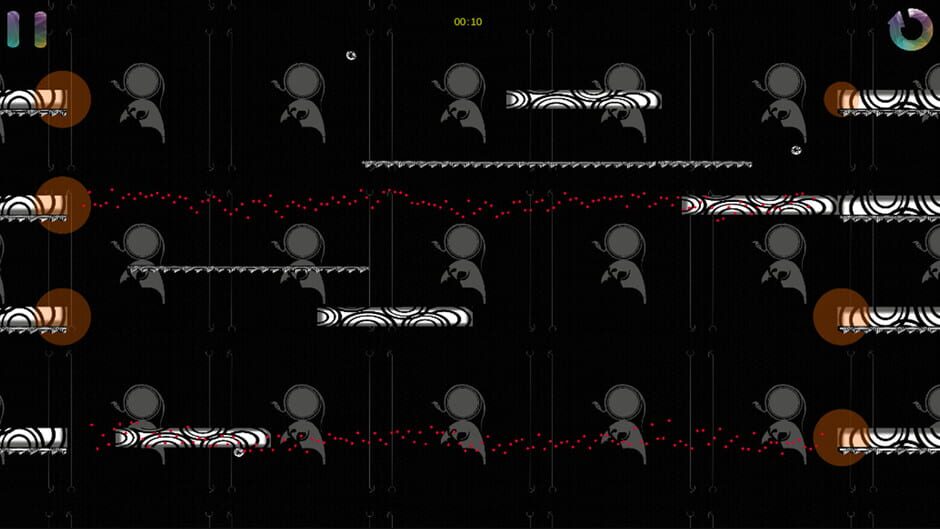The width and height of the screenshot is (940, 529).
Task: Pause the game with the pause button
Action: (27, 30)
